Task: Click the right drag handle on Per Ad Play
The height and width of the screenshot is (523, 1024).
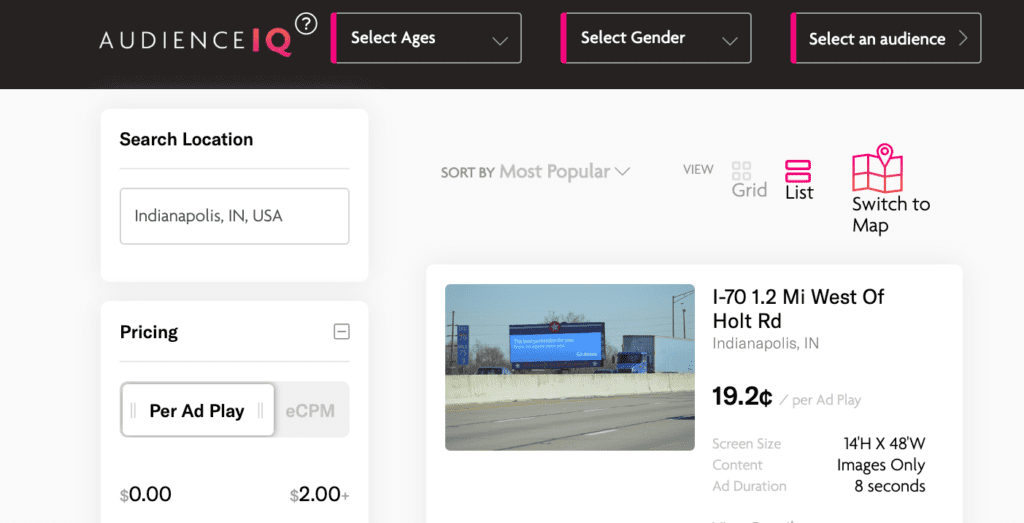Action: 261,410
